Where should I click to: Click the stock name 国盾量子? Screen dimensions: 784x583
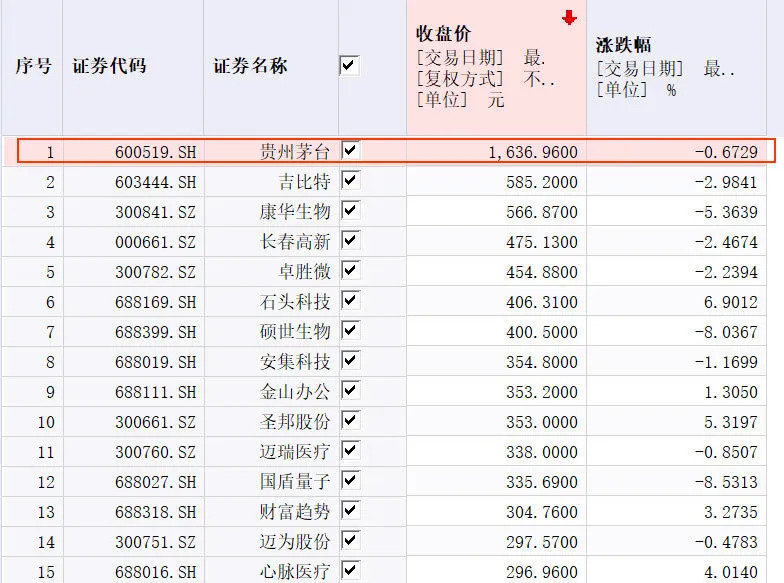pos(295,482)
